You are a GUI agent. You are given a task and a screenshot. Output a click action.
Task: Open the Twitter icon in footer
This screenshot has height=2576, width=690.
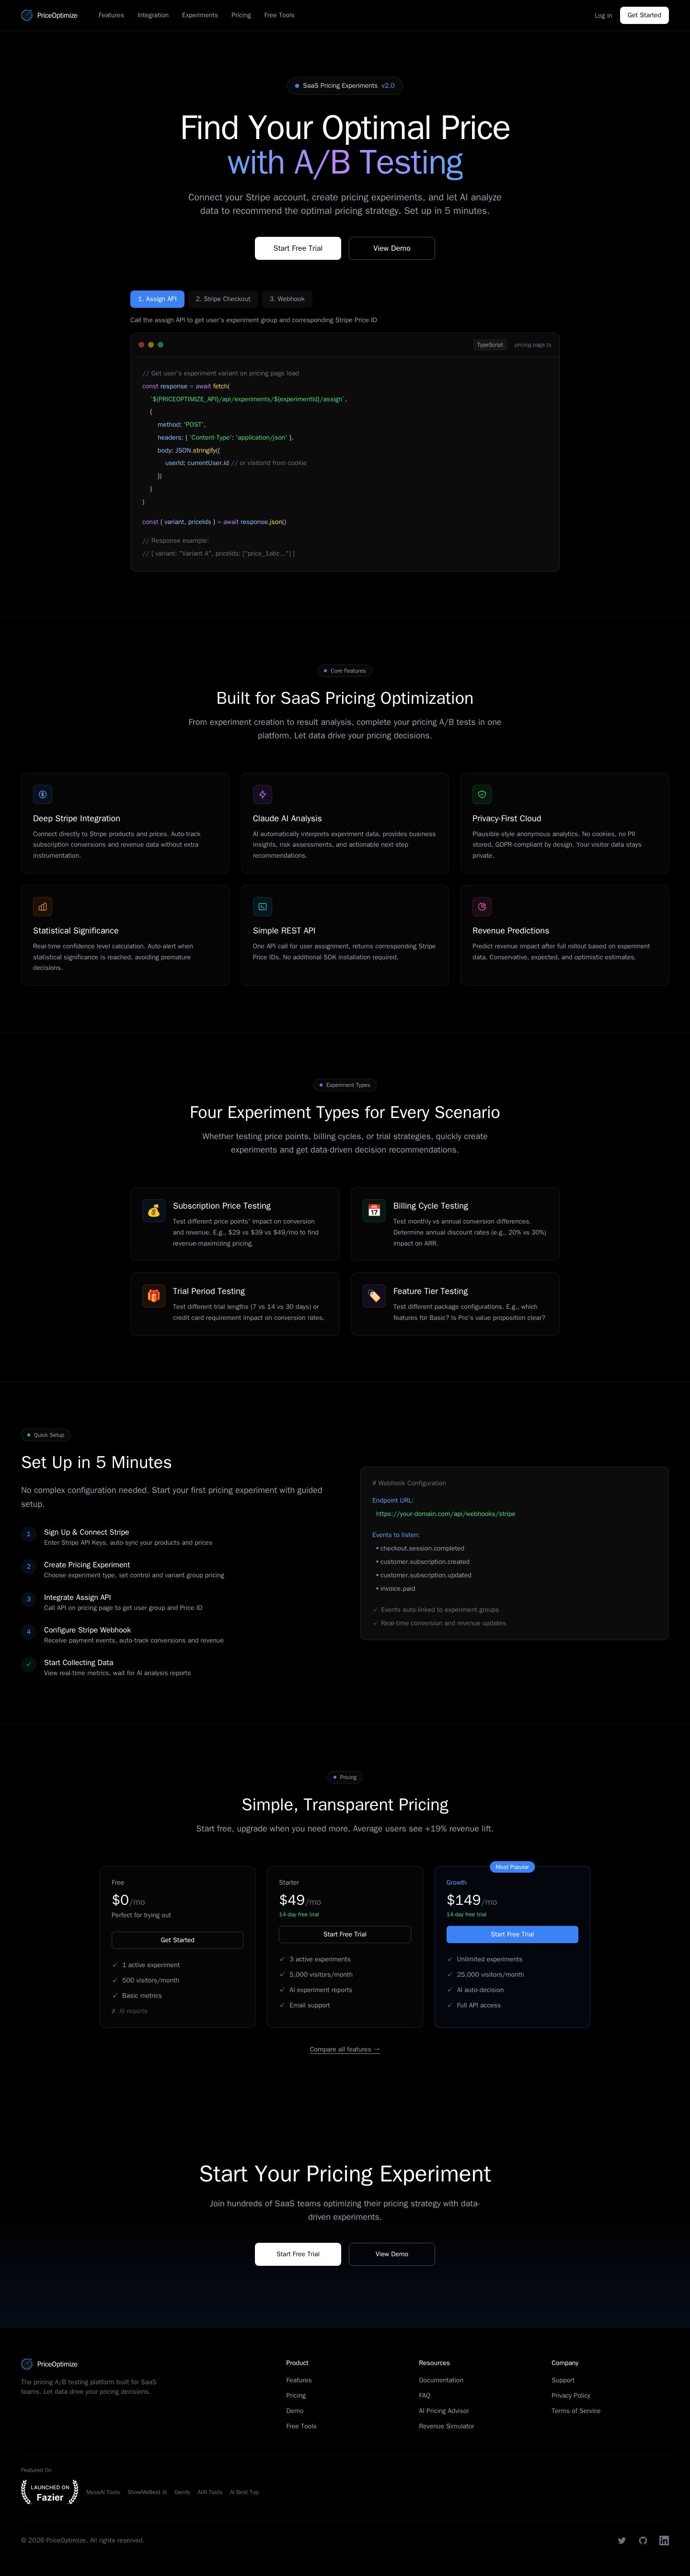tap(621, 2540)
